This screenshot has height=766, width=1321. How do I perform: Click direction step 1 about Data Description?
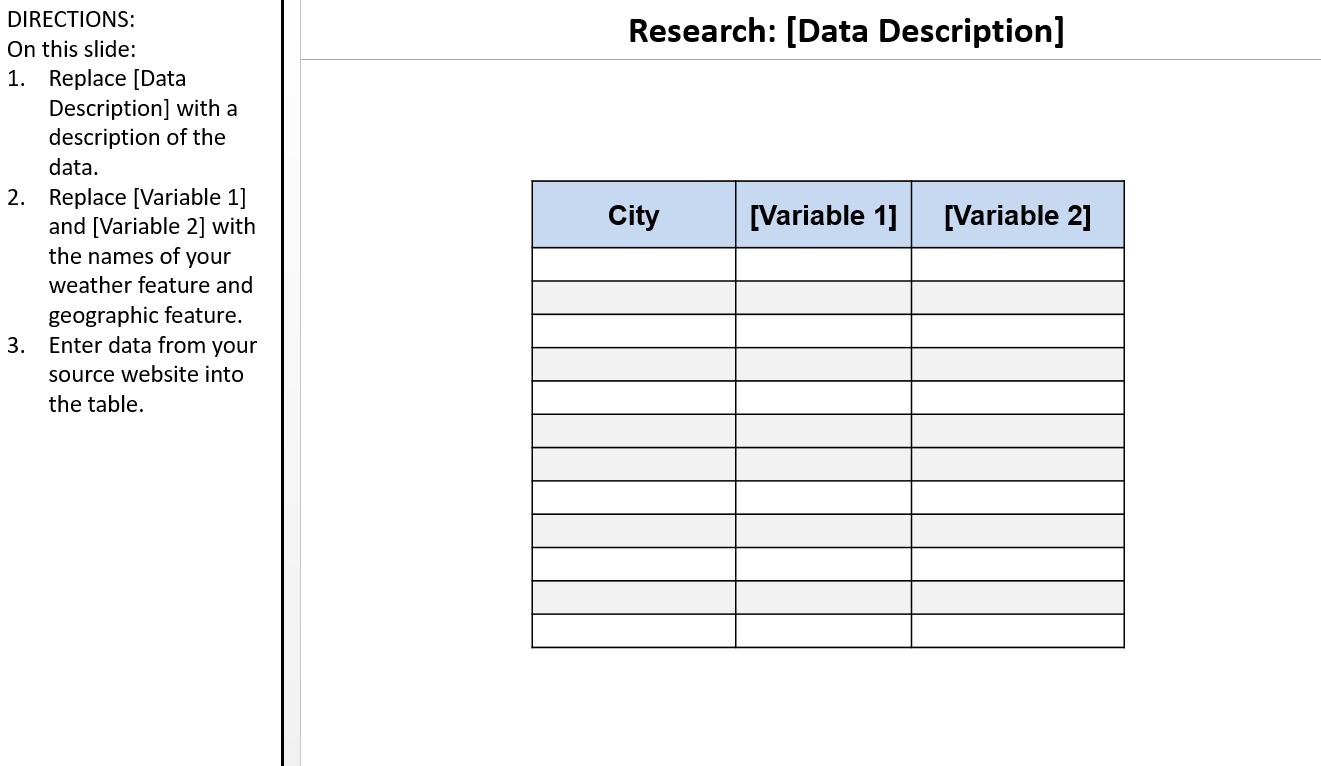(x=132, y=122)
